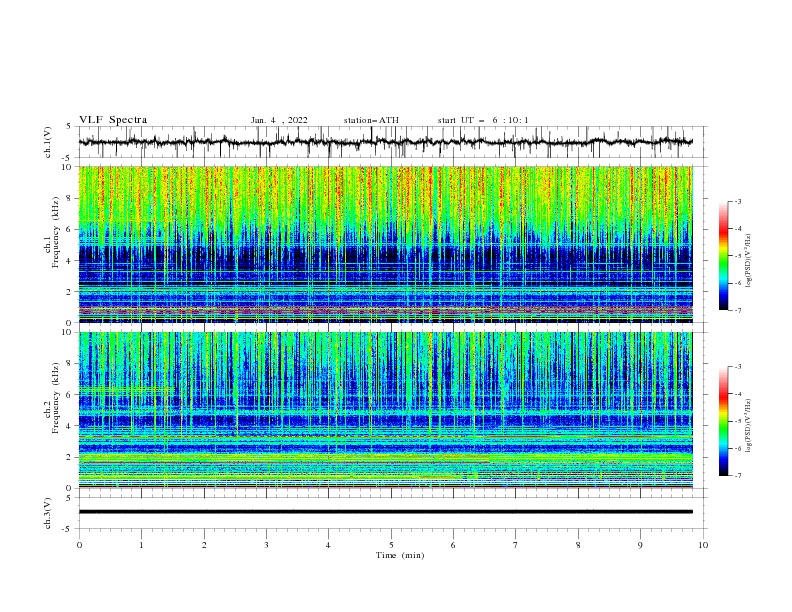Click the "-4" label on ch.2 colorbar
792x612 pixels.
[x=737, y=394]
